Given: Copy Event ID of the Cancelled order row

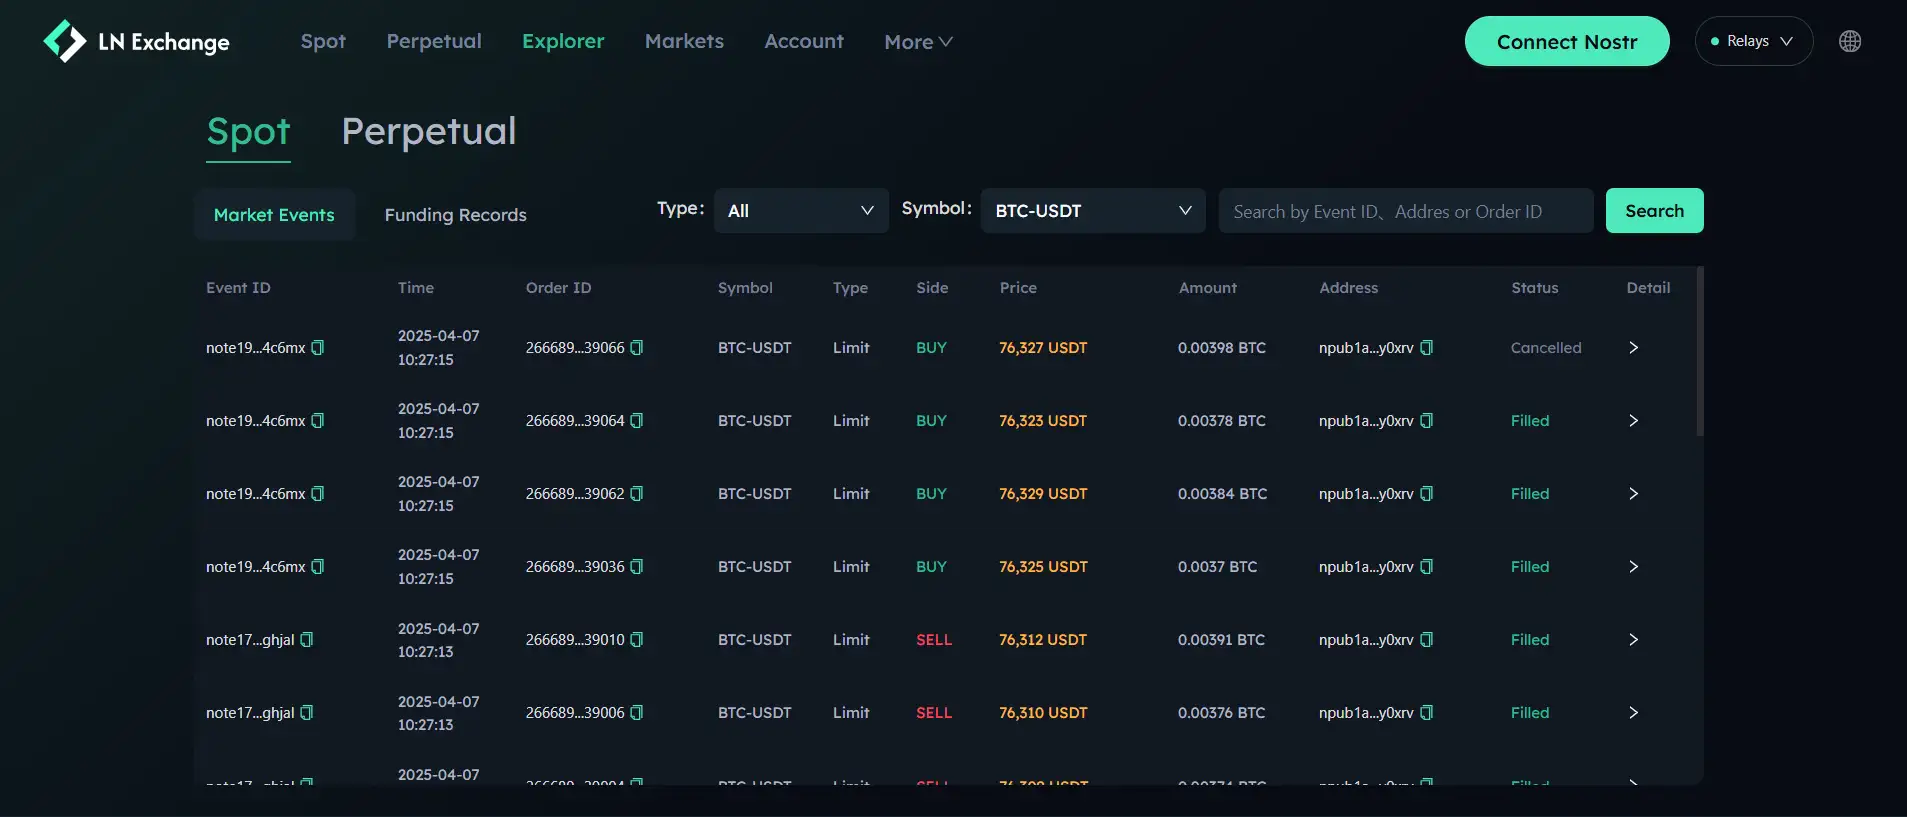Looking at the screenshot, I should (318, 348).
